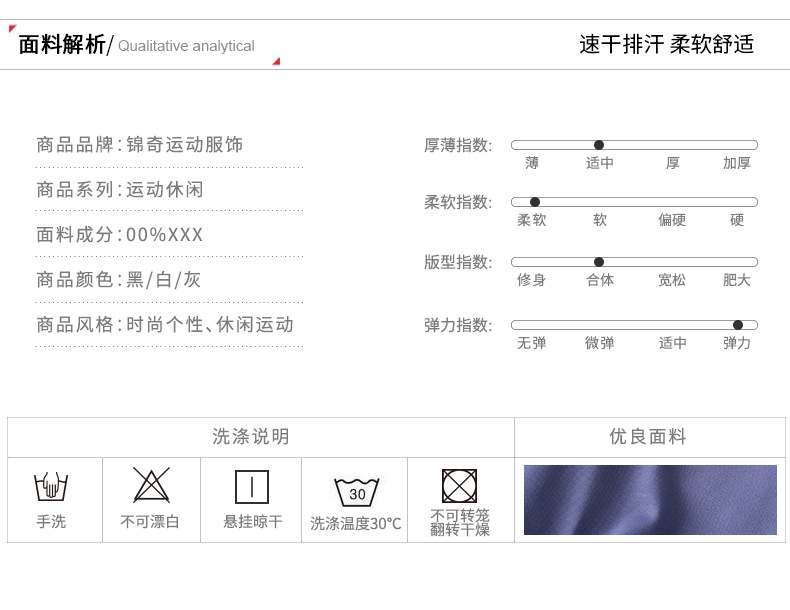The image size is (790, 610).
Task: Click the 偏硬 softness scale label
Action: (x=672, y=220)
